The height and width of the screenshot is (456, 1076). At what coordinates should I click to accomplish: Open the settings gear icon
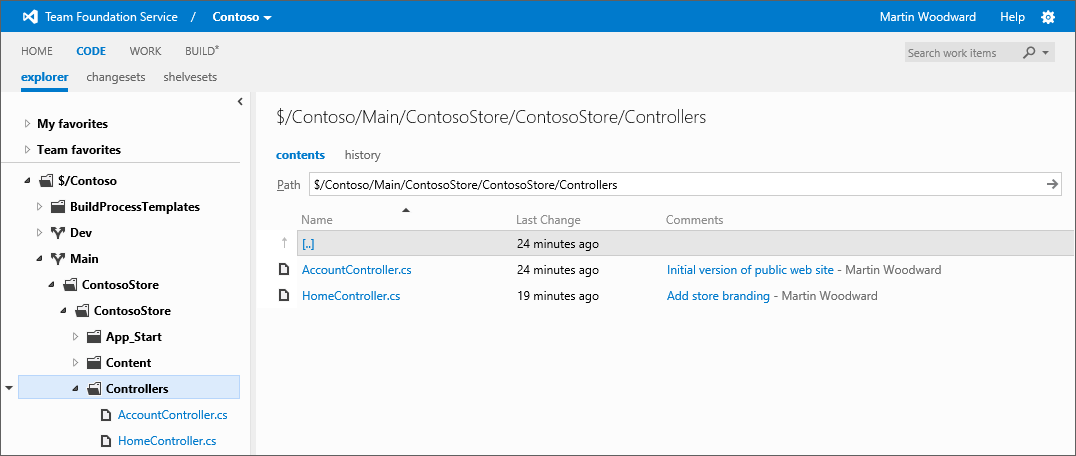tap(1048, 17)
